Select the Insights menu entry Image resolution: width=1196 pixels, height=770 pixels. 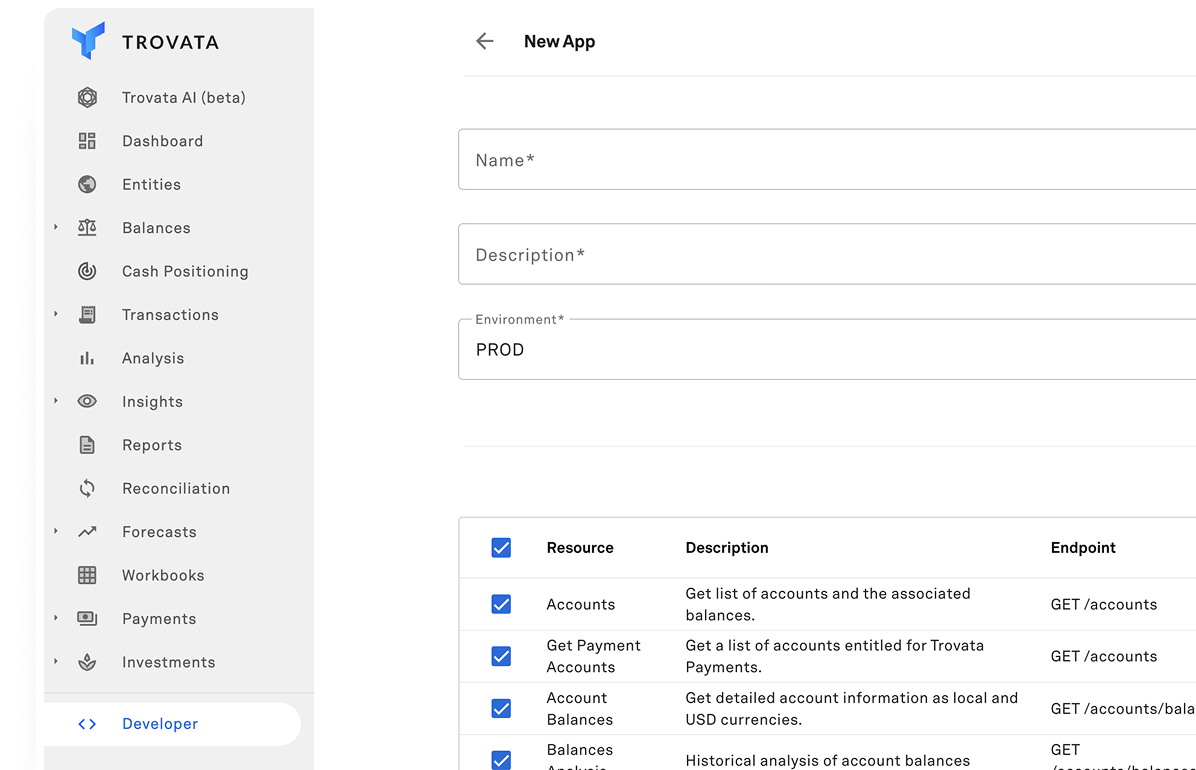152,401
